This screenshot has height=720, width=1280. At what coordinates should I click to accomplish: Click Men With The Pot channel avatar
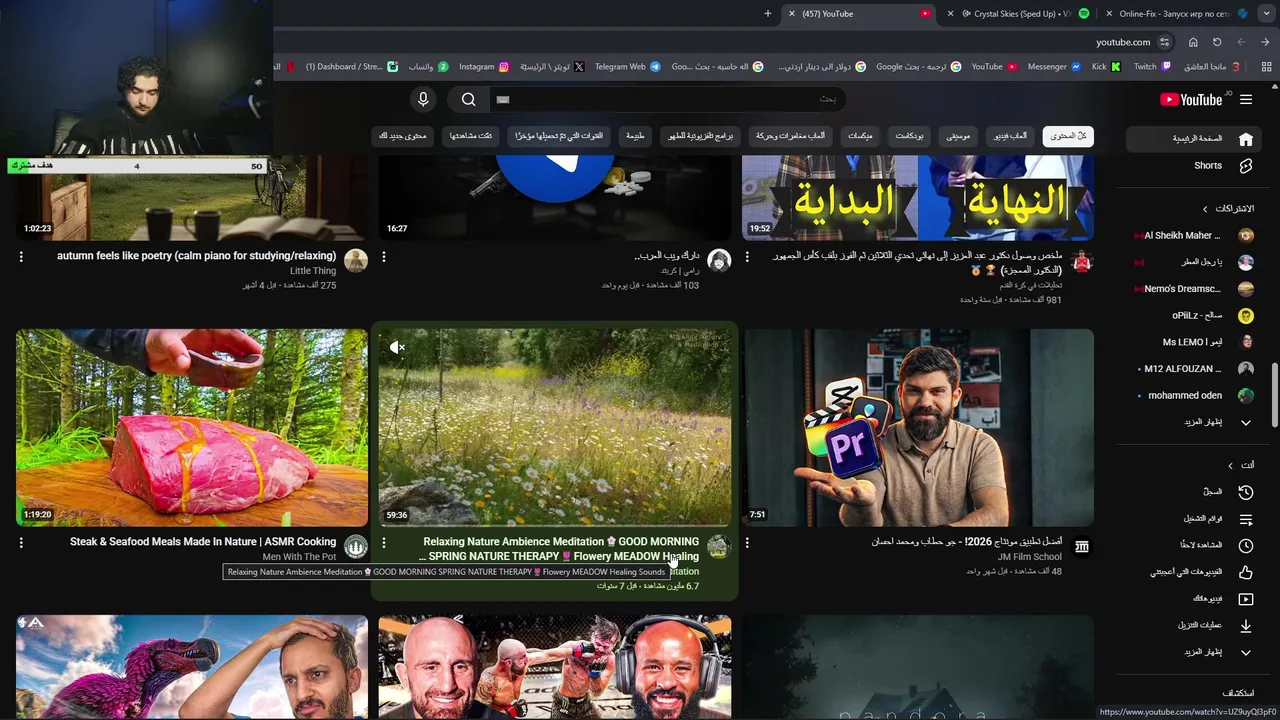[x=356, y=547]
